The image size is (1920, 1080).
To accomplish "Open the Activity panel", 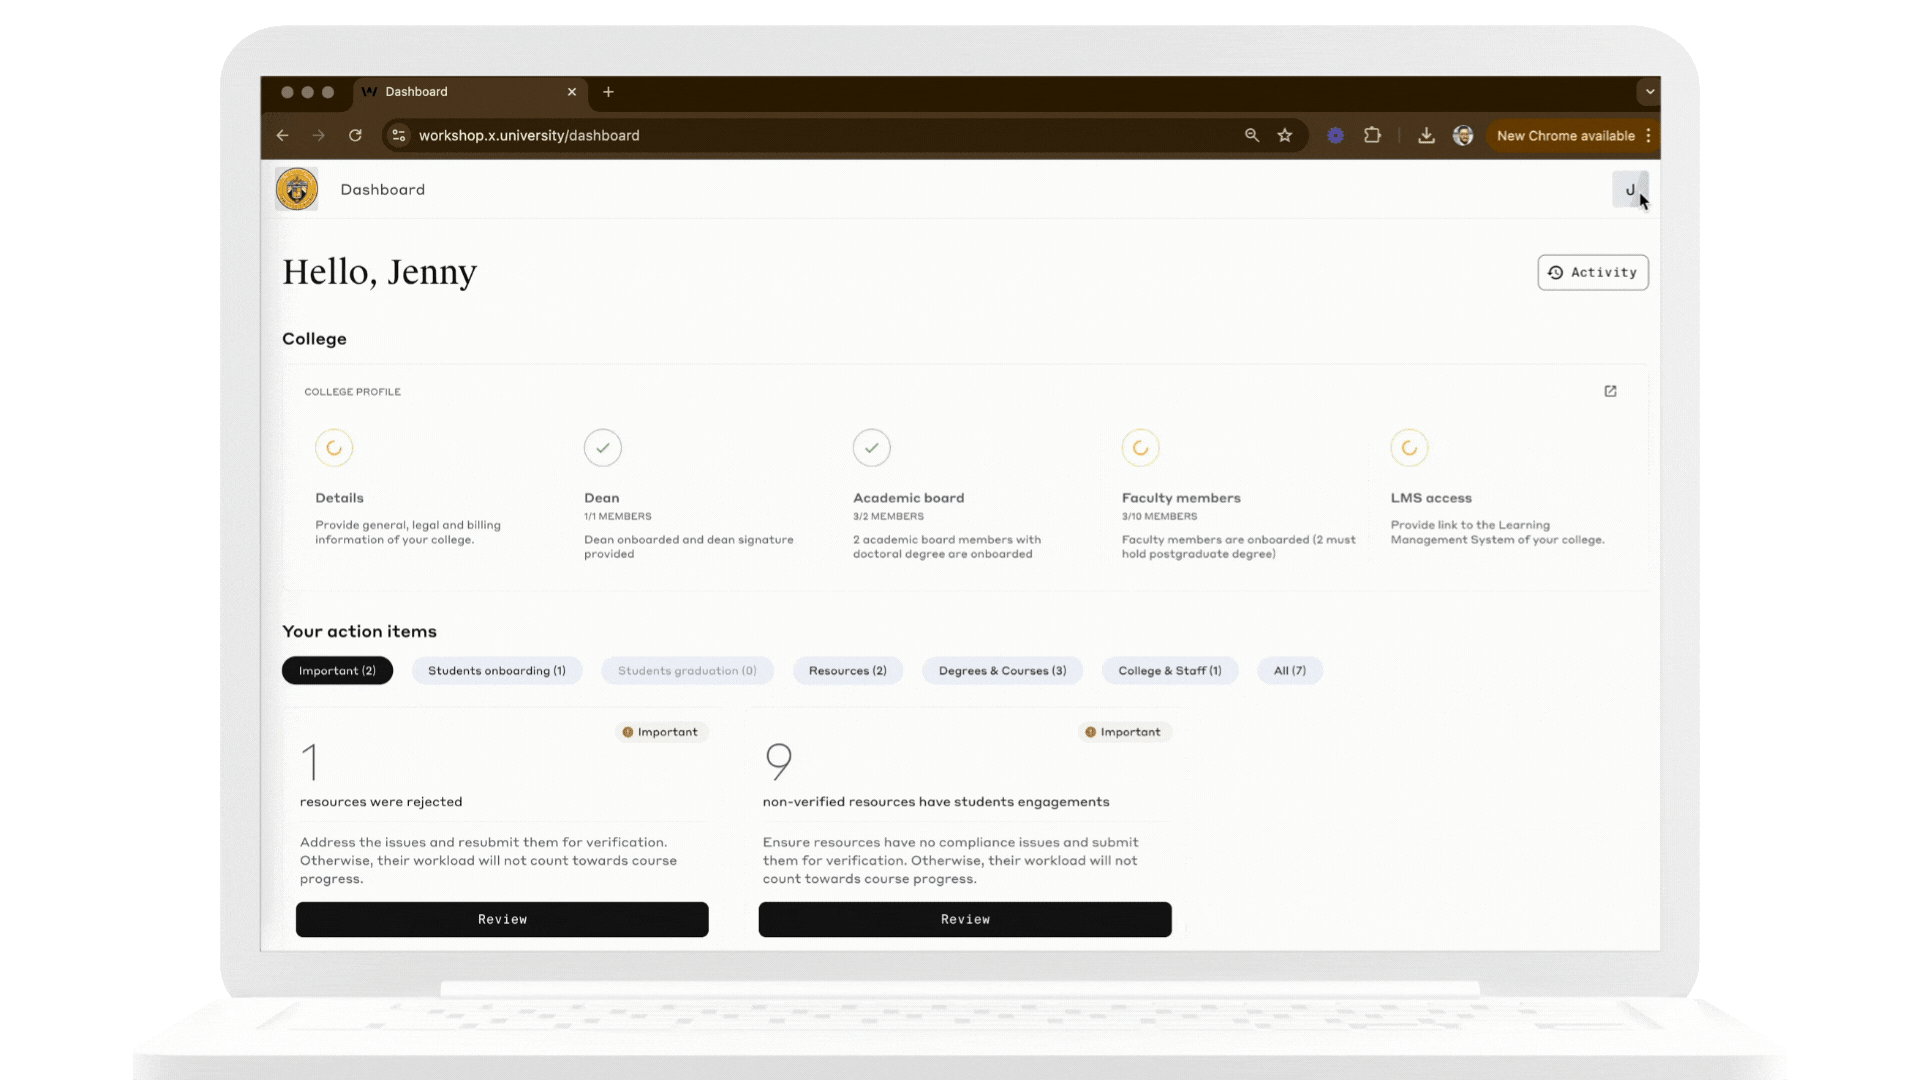I will tap(1592, 272).
